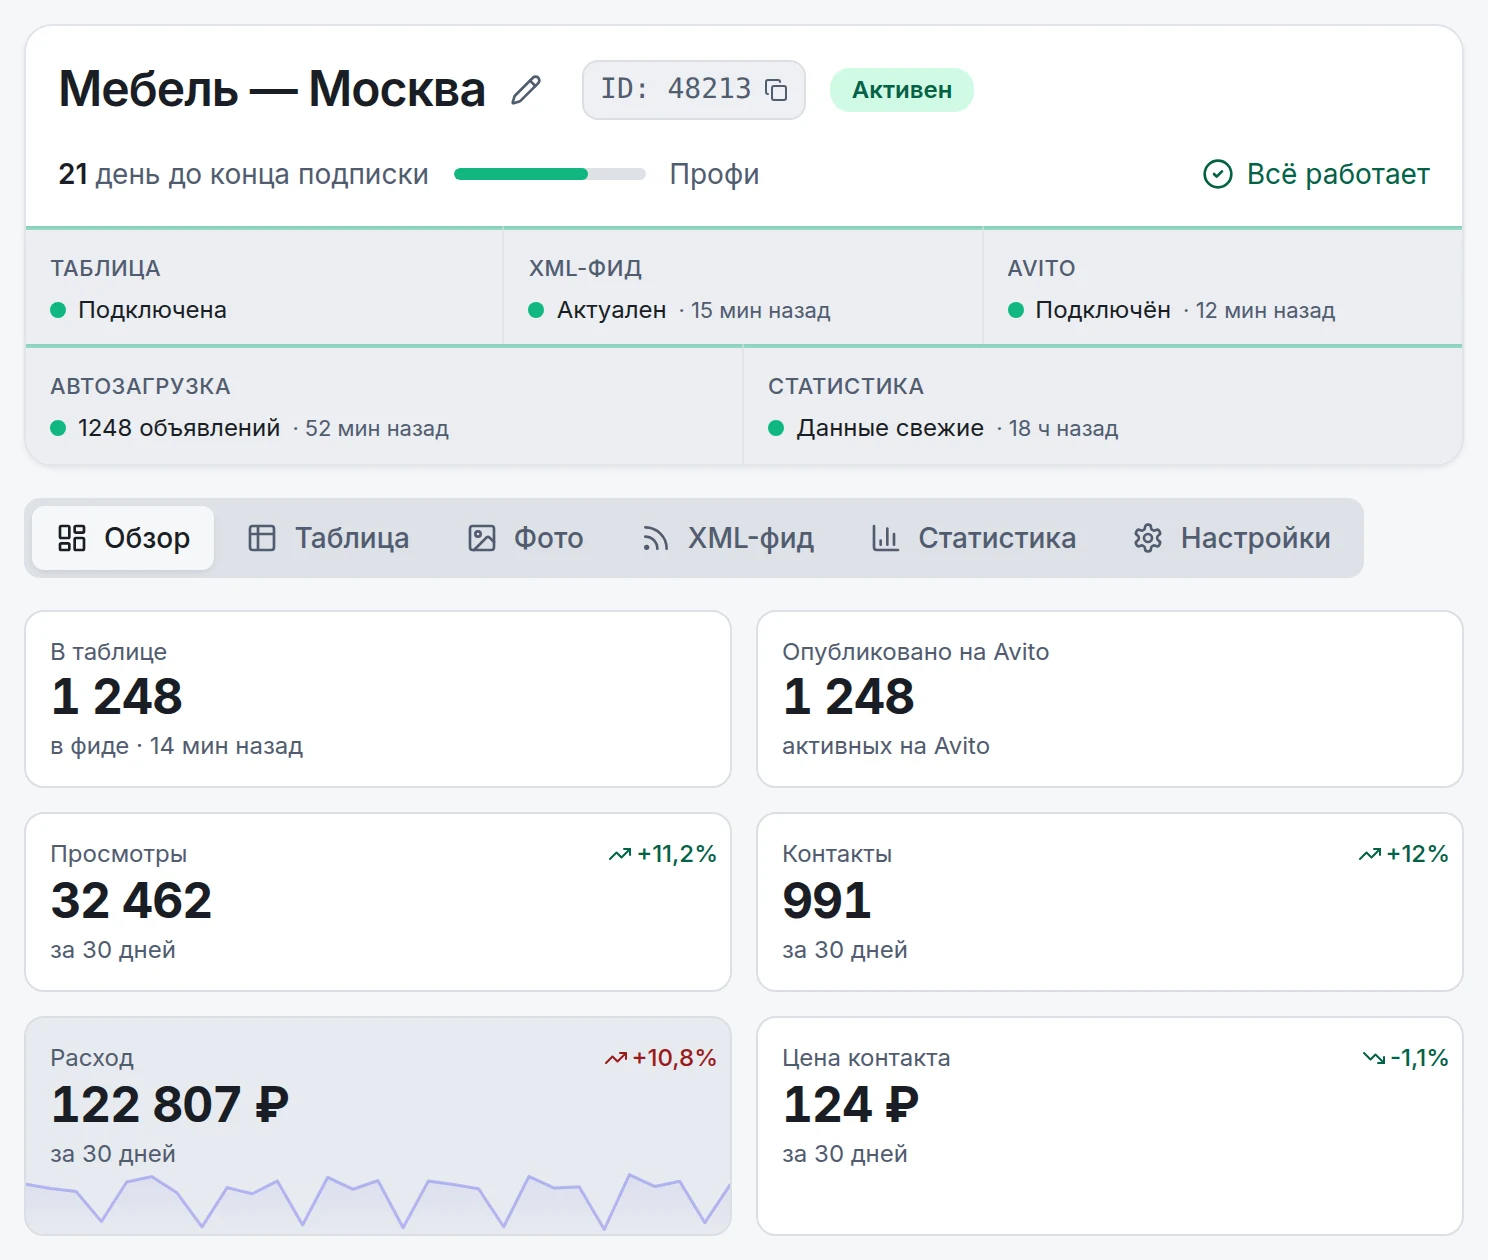Click the 15 мин назад XML-фид timestamp
This screenshot has height=1260, width=1488.
761,311
